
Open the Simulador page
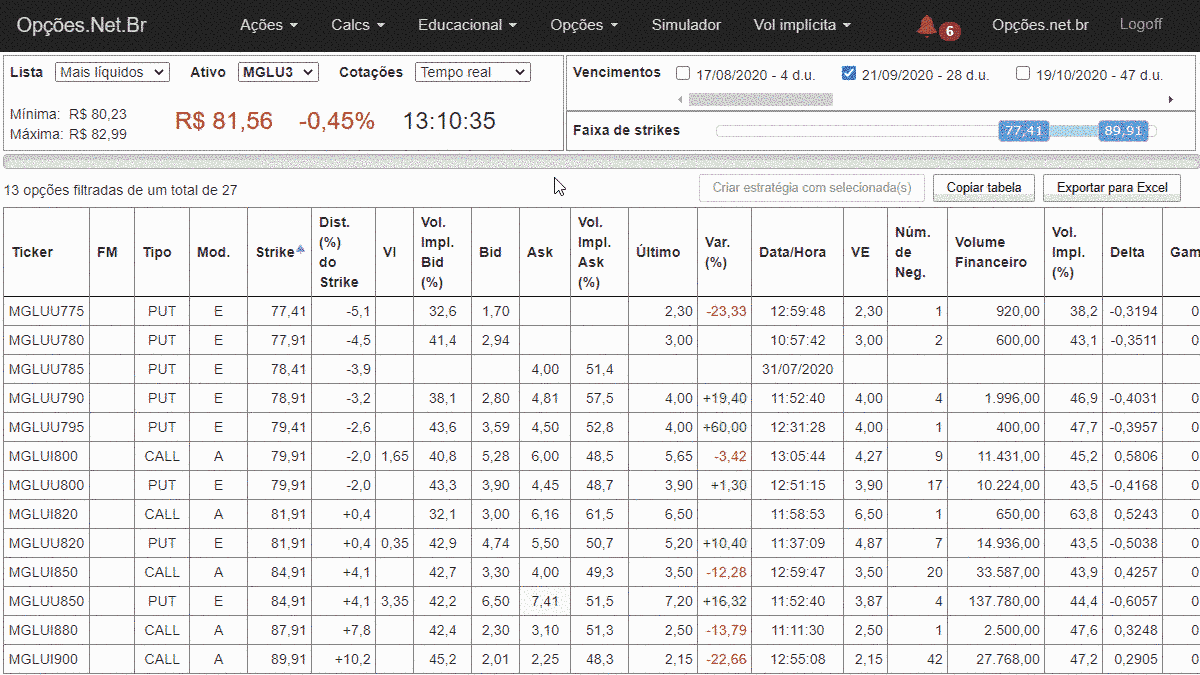coord(686,25)
